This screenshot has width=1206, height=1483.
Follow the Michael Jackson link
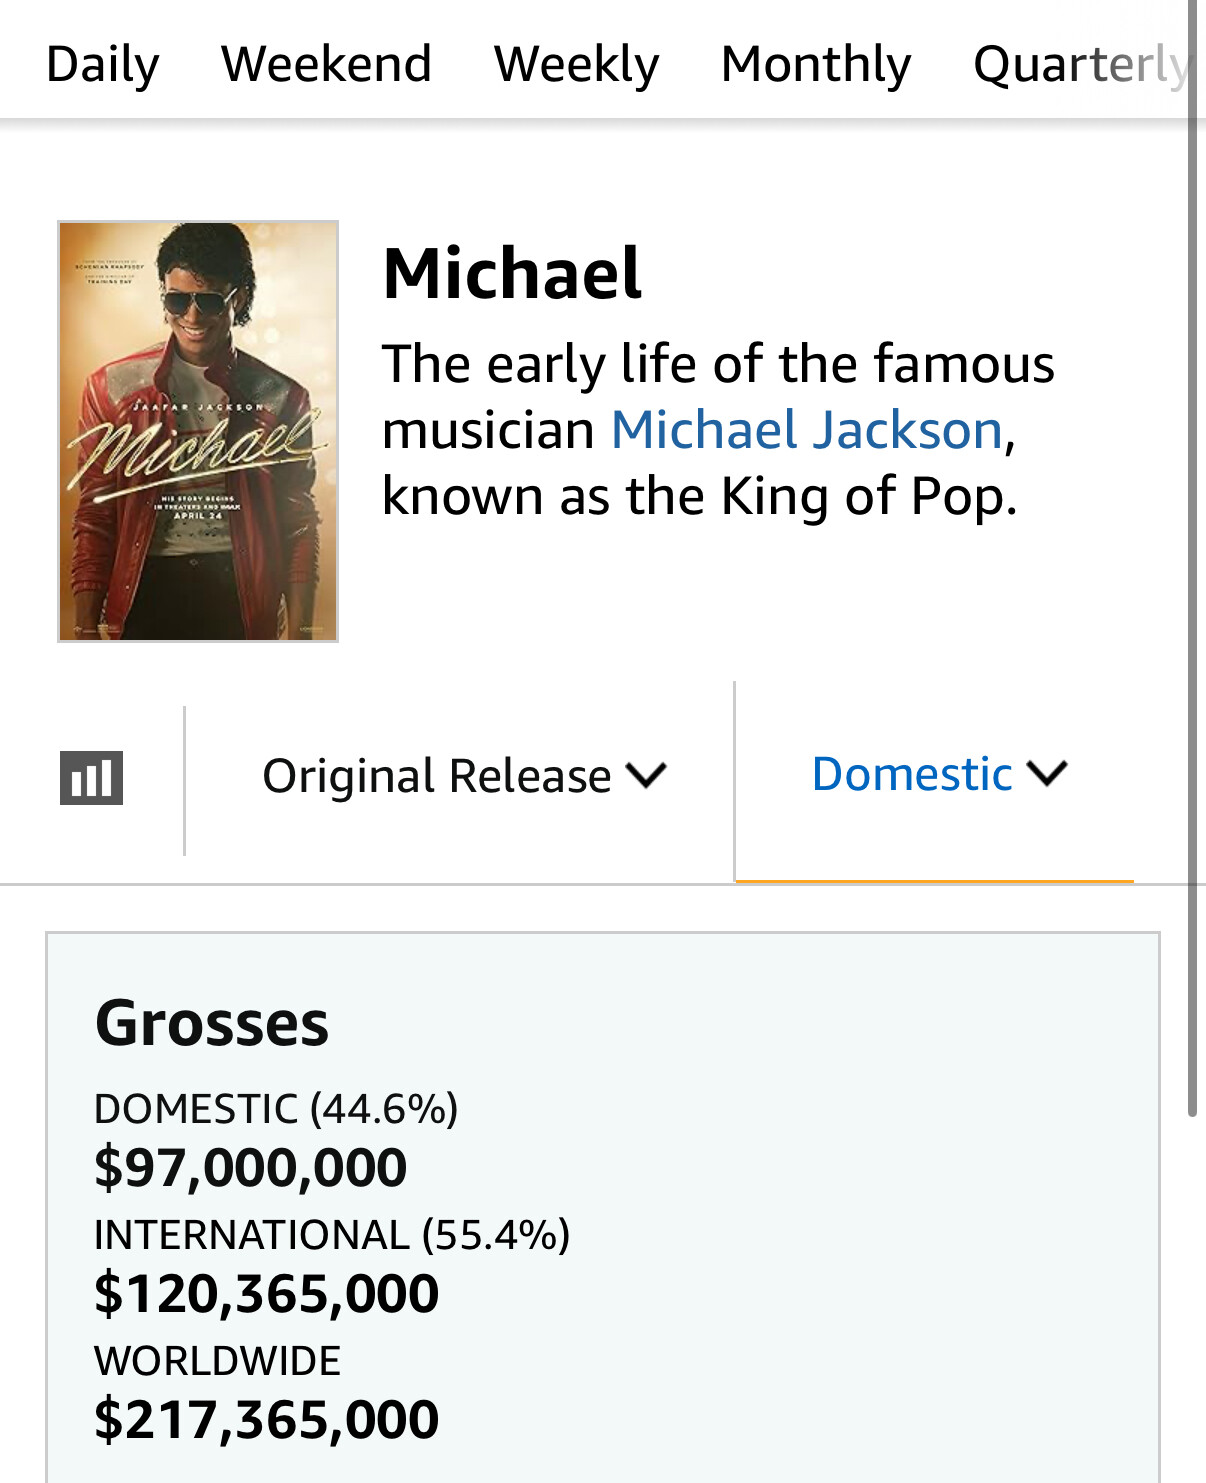pyautogui.click(x=807, y=431)
